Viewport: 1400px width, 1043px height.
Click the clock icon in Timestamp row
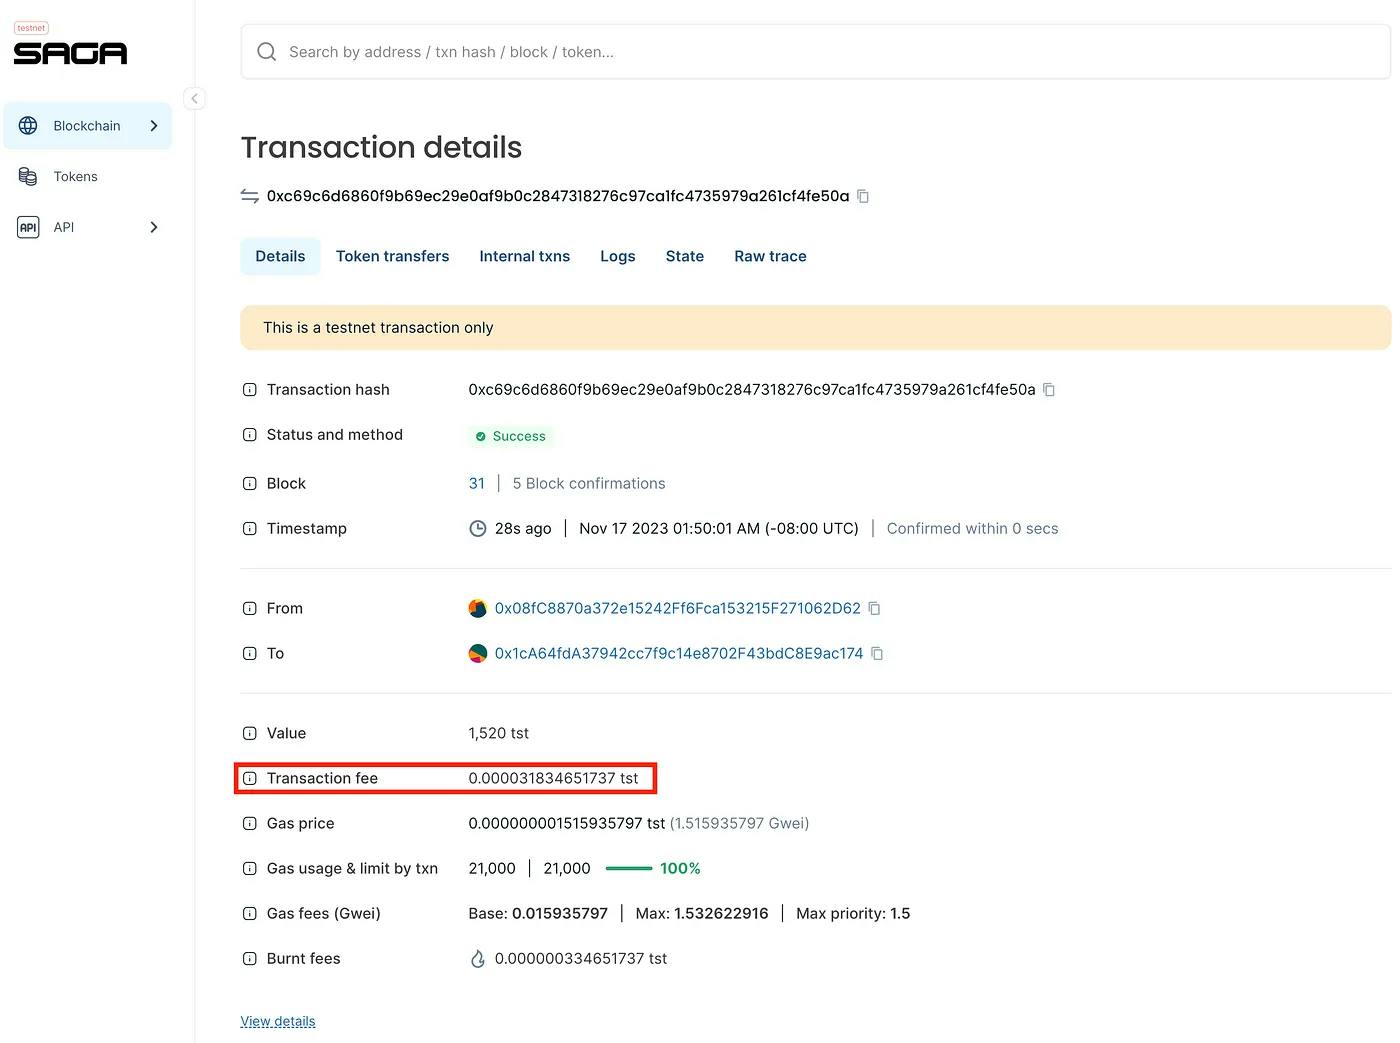[478, 529]
